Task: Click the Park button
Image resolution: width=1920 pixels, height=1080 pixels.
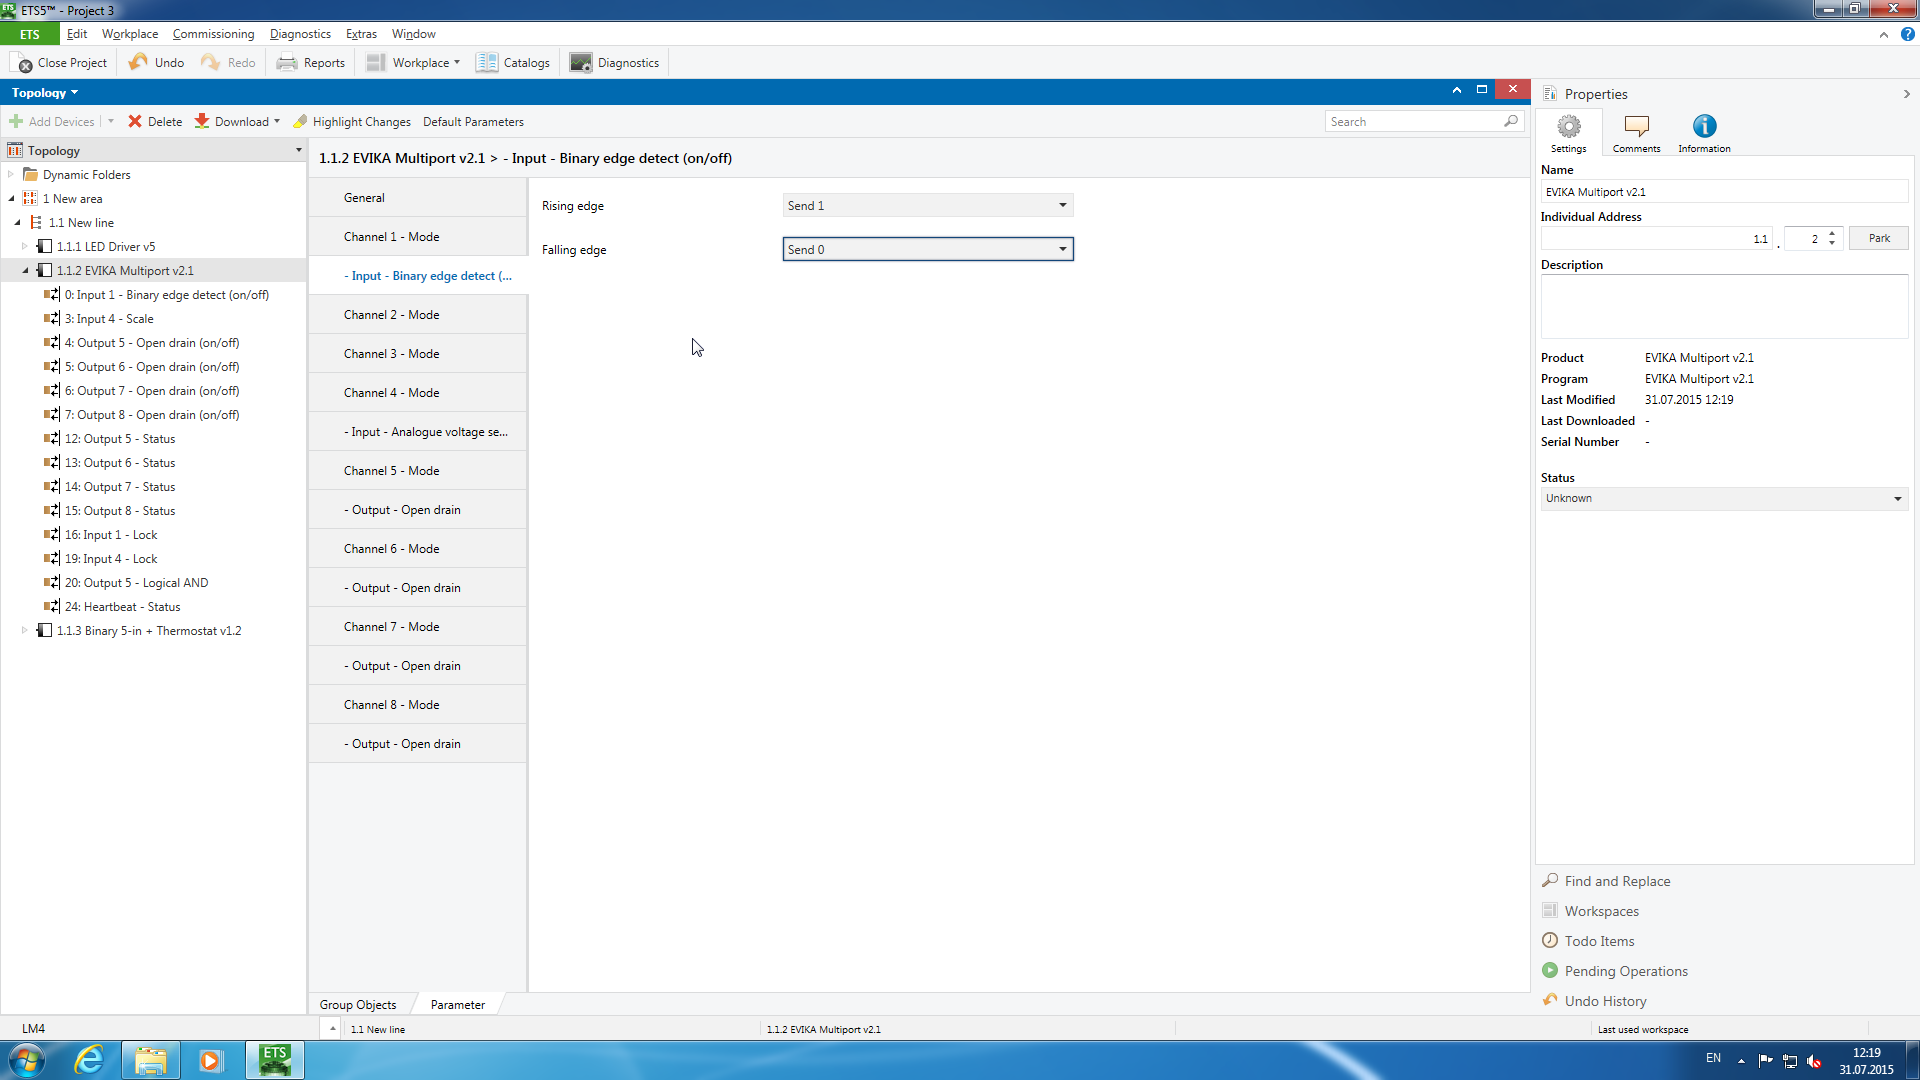Action: click(1878, 238)
